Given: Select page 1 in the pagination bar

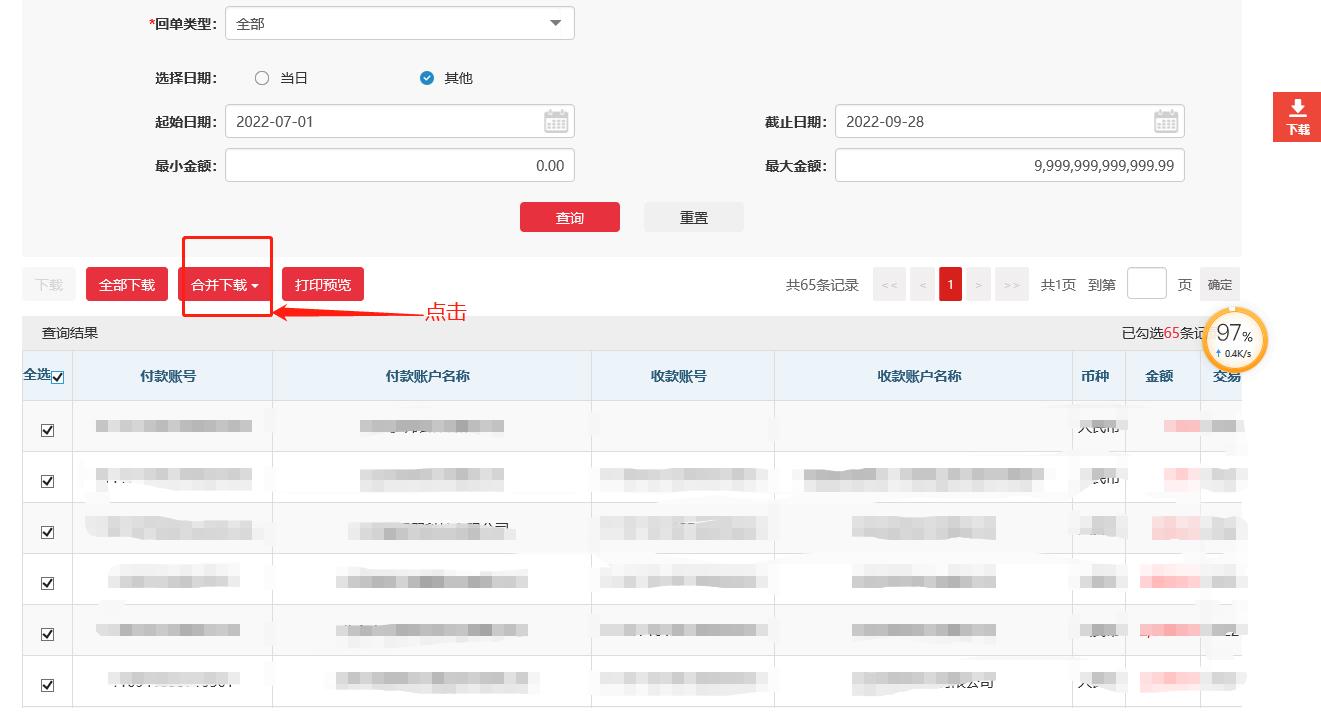Looking at the screenshot, I should (950, 284).
